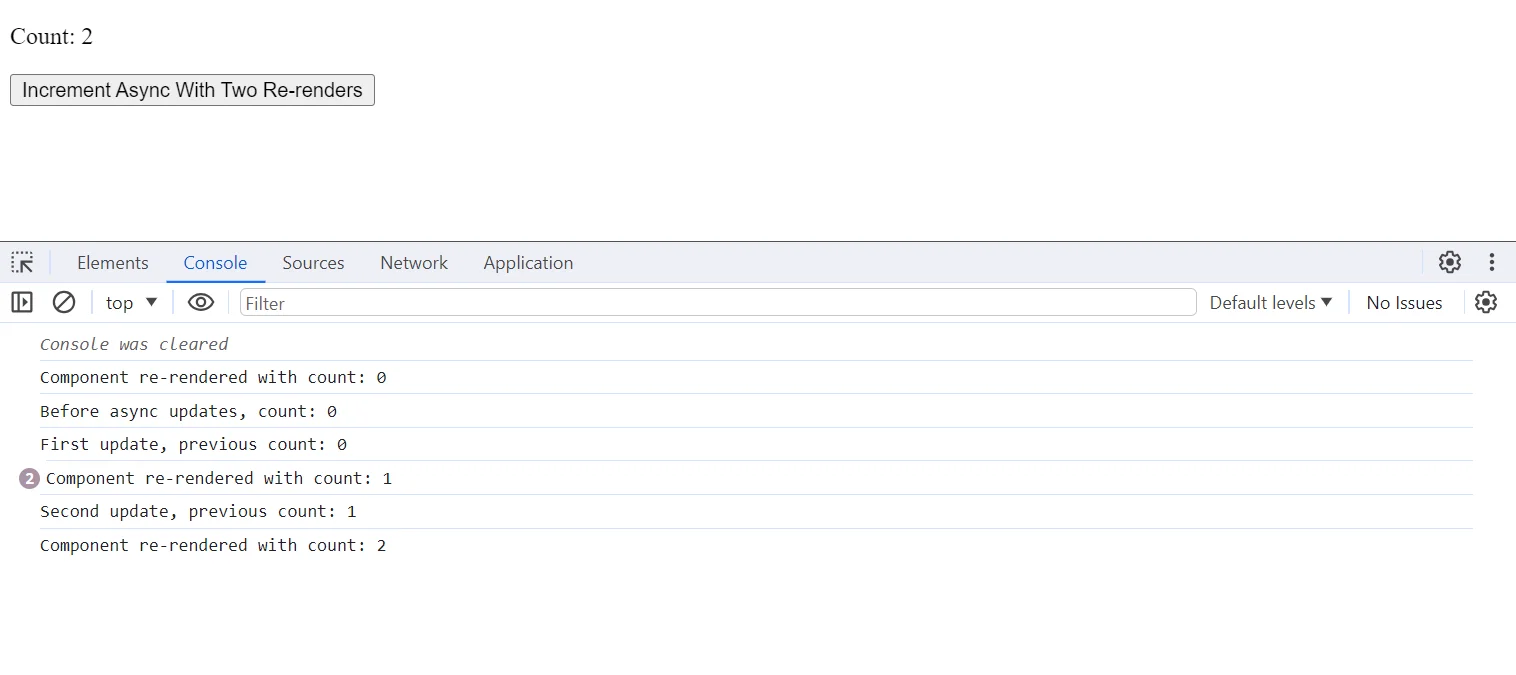Image resolution: width=1516 pixels, height=675 pixels.
Task: Select the 'Console was cleared' message
Action: pyautogui.click(x=135, y=344)
